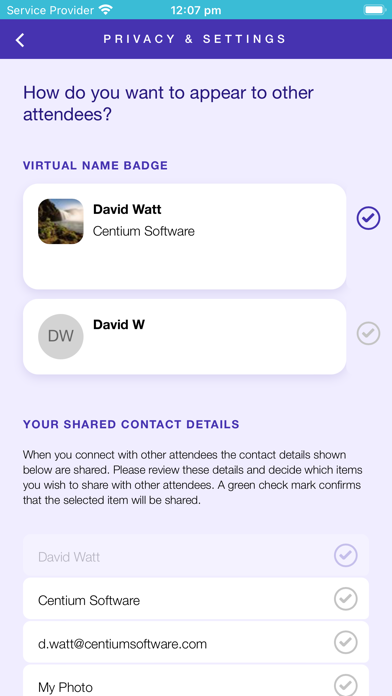Tap the disabled David Watt name check mark
The width and height of the screenshot is (392, 696).
(346, 555)
